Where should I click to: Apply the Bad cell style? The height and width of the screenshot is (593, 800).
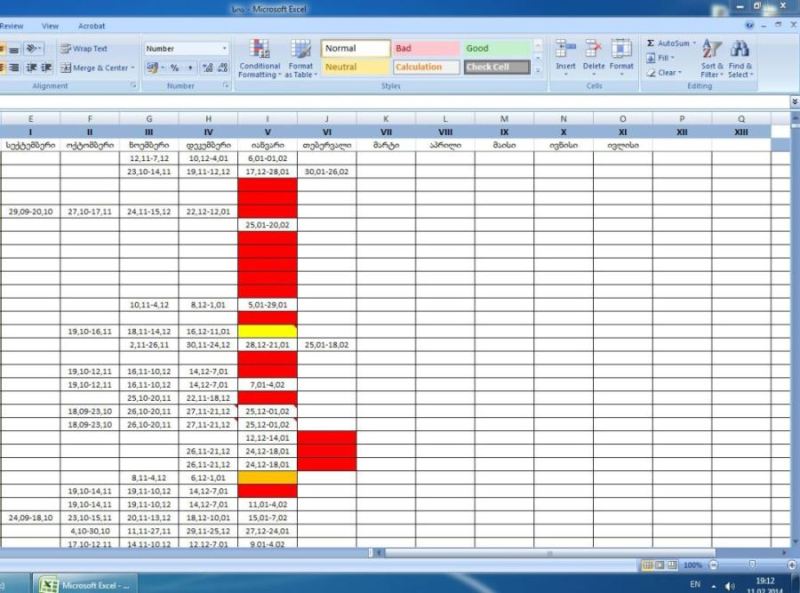(x=426, y=48)
